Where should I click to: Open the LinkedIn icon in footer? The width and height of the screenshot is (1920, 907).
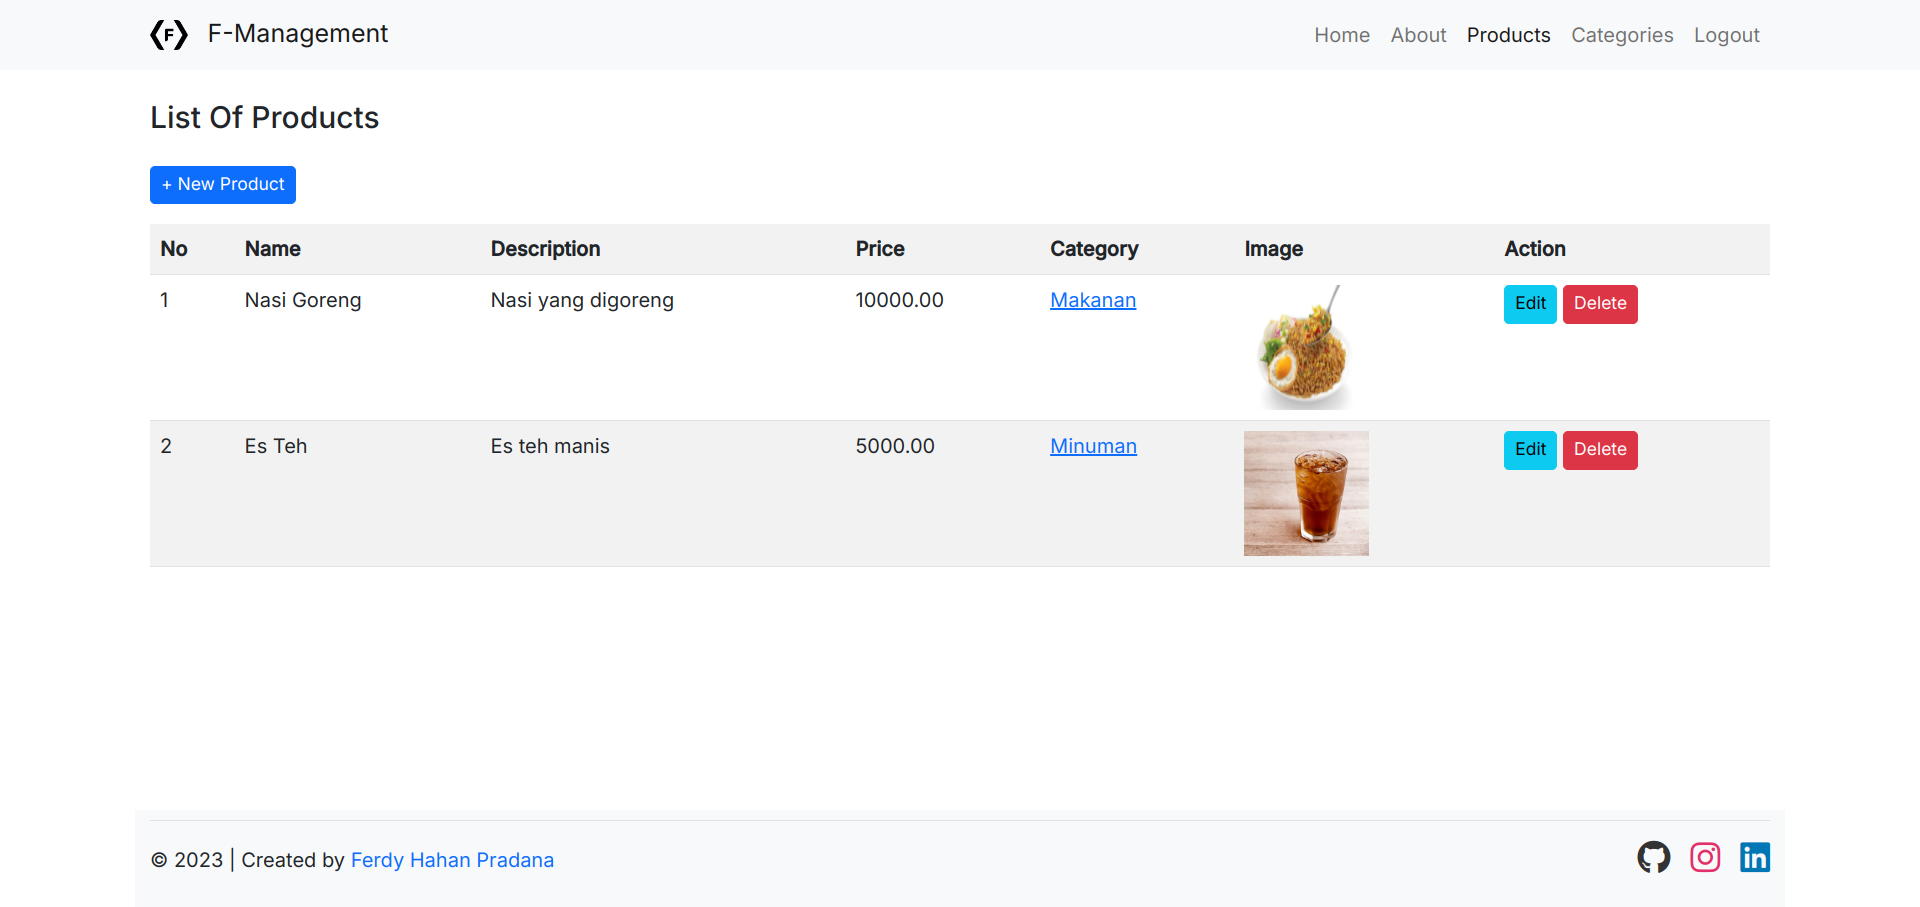pos(1754,857)
